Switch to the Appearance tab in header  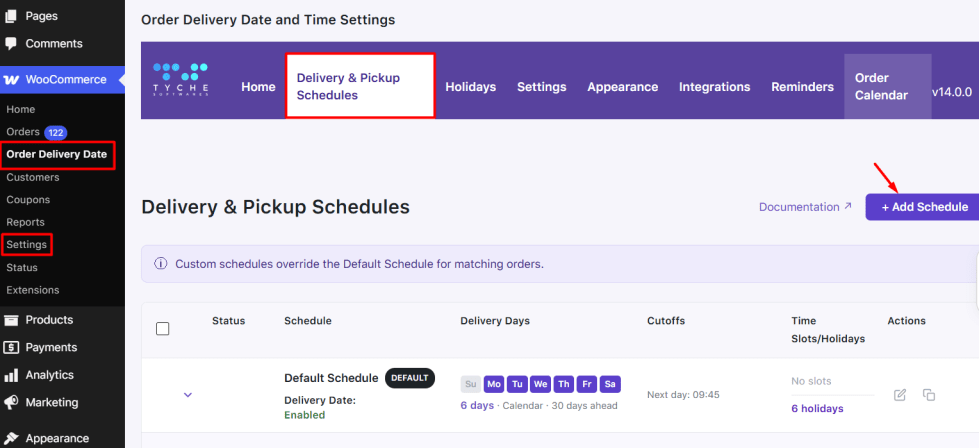[x=622, y=87]
